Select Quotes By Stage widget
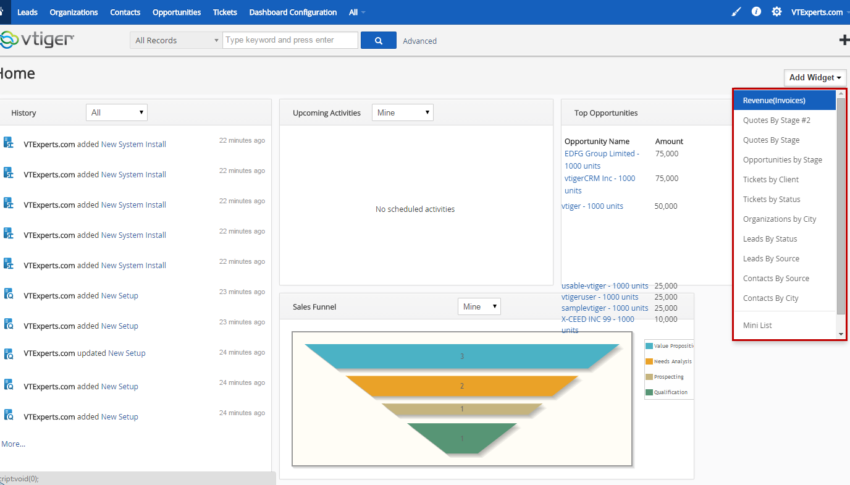 (771, 140)
